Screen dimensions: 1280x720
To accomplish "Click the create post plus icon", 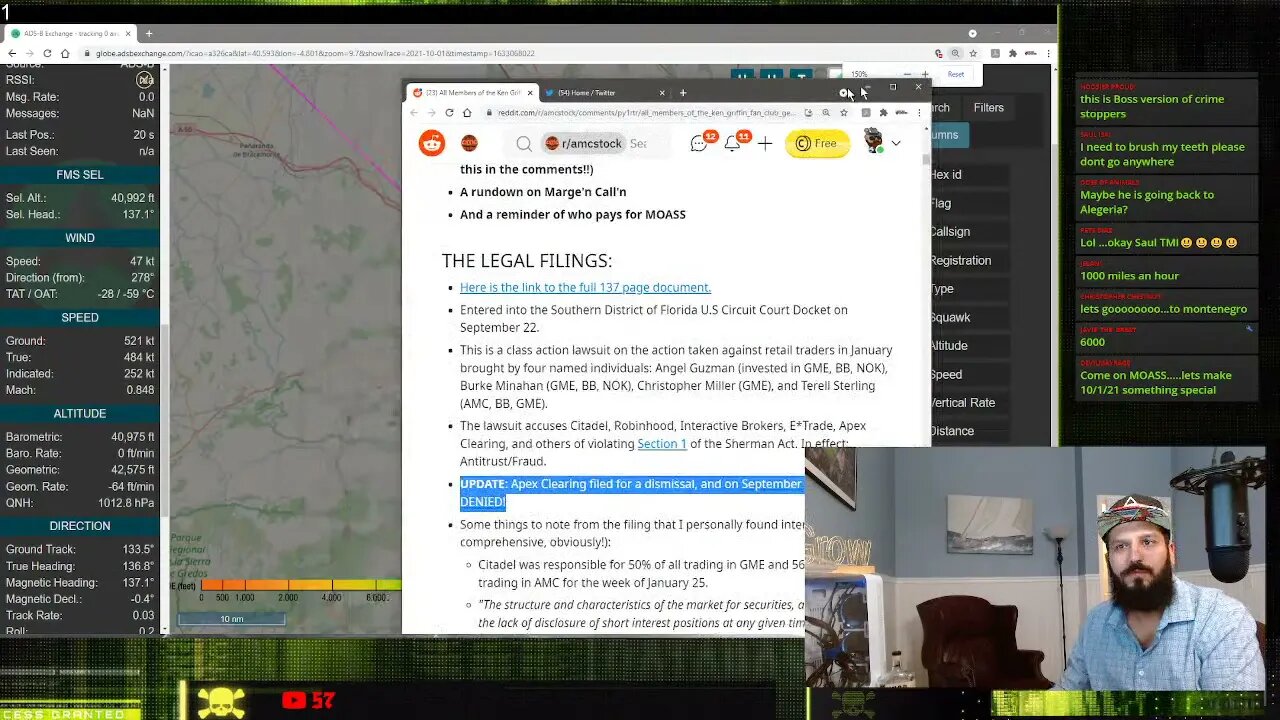I will [765, 144].
